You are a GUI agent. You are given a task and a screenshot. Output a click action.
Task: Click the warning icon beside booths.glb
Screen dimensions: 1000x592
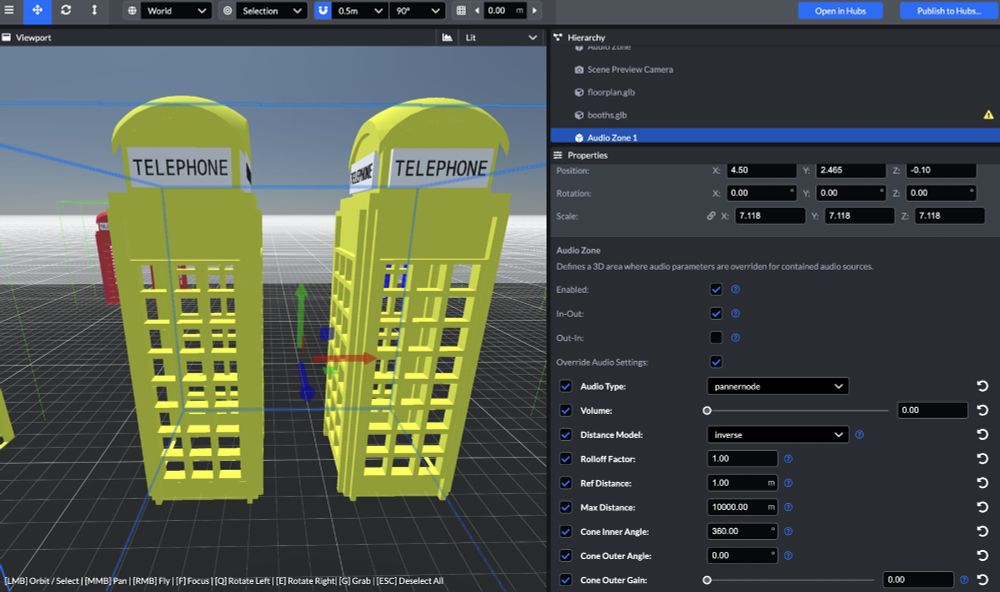coord(988,115)
